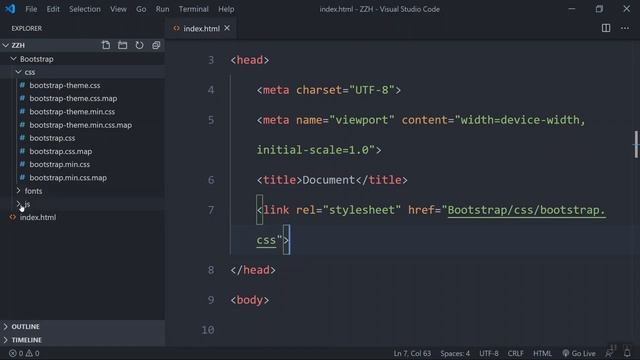Viewport: 640px width, 360px height.
Task: Start Go Live server
Action: pyautogui.click(x=579, y=353)
